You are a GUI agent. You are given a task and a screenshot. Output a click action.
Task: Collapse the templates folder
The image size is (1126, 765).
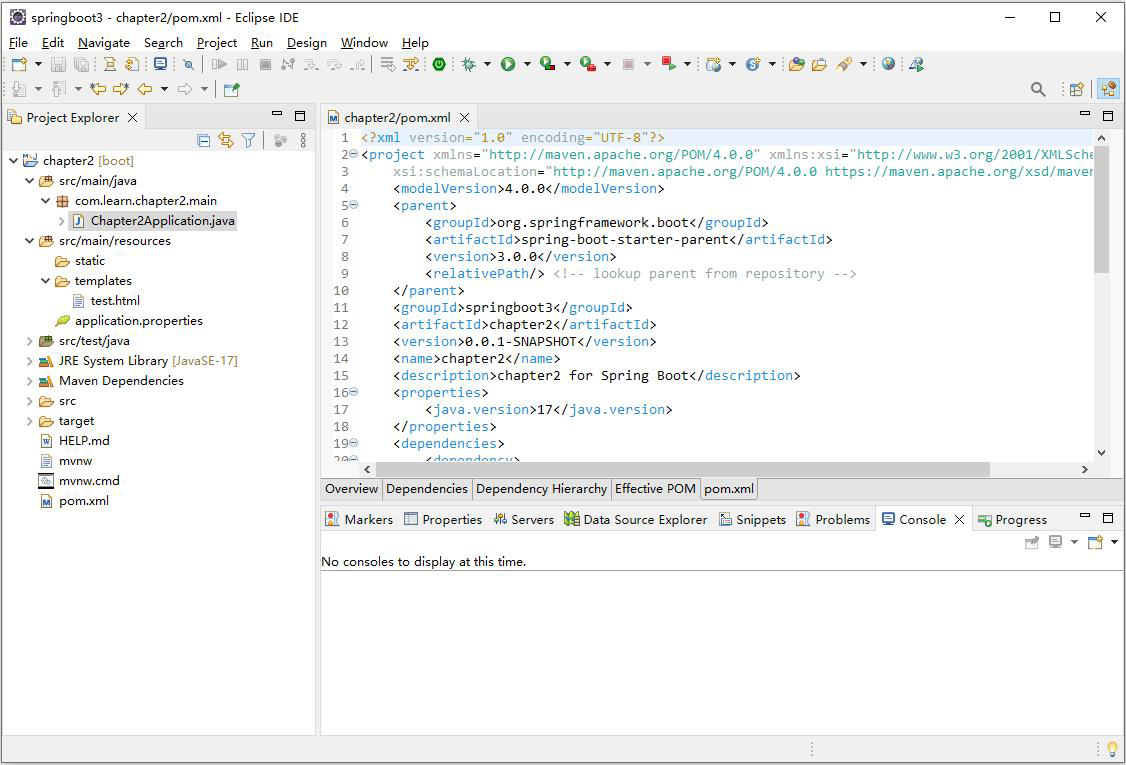[x=45, y=281]
